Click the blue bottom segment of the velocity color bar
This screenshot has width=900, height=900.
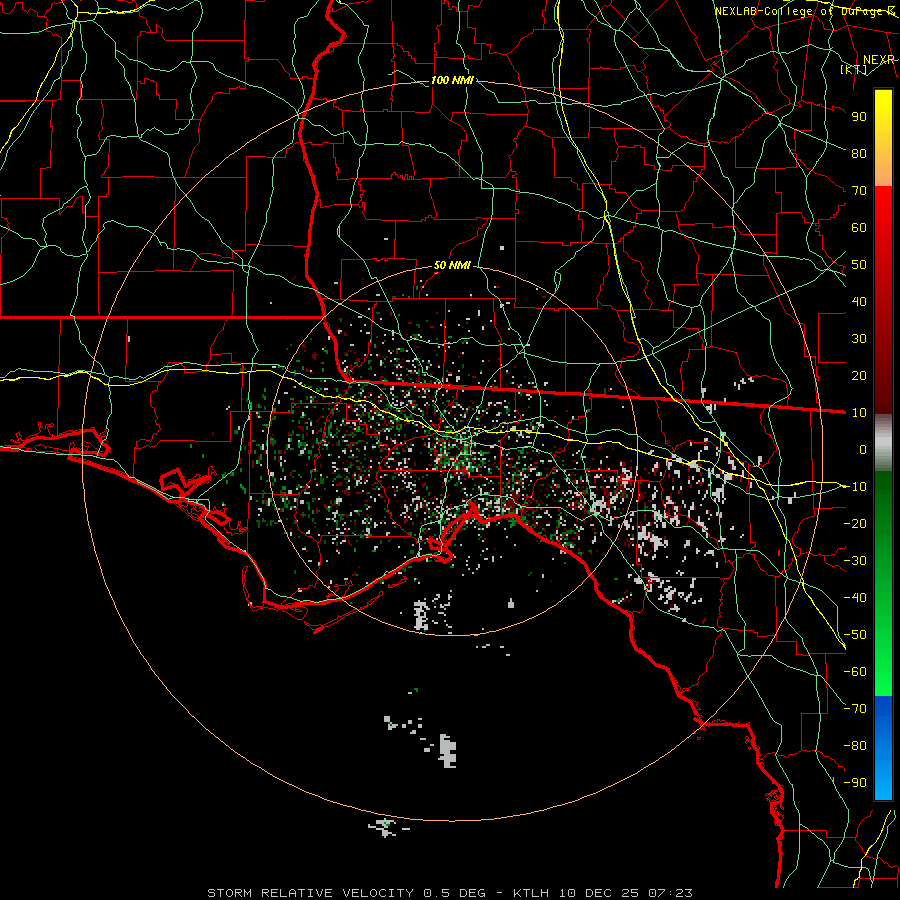[x=883, y=747]
